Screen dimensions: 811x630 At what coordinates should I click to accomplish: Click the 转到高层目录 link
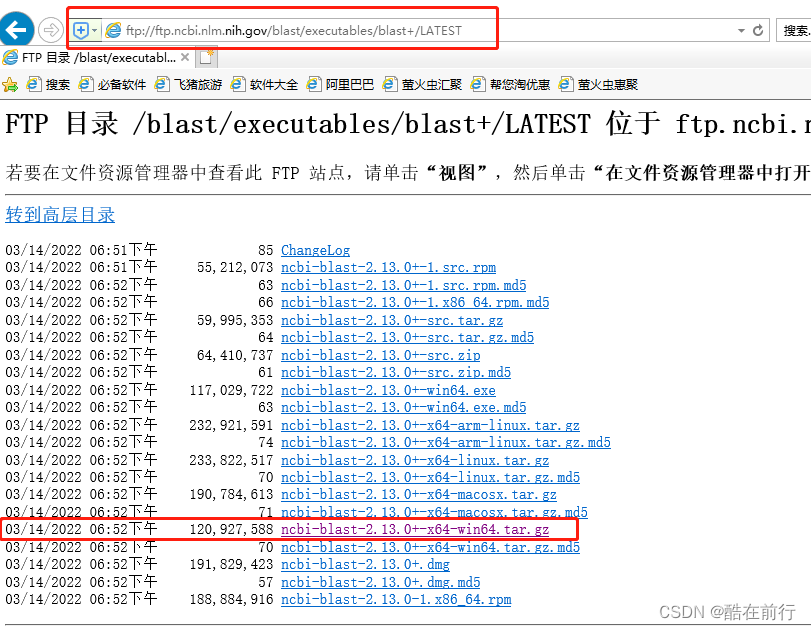(60, 215)
